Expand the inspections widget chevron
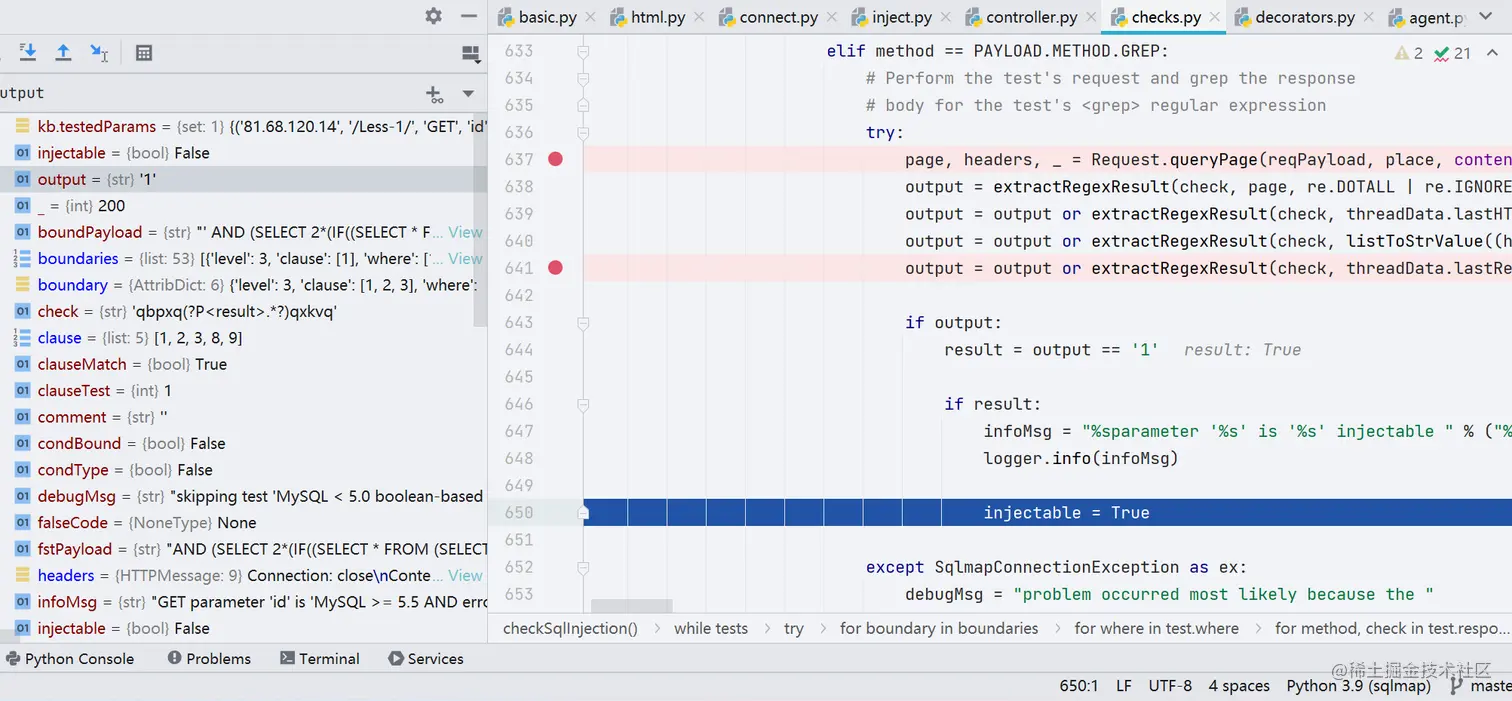The width and height of the screenshot is (1512, 701). (x=1492, y=53)
